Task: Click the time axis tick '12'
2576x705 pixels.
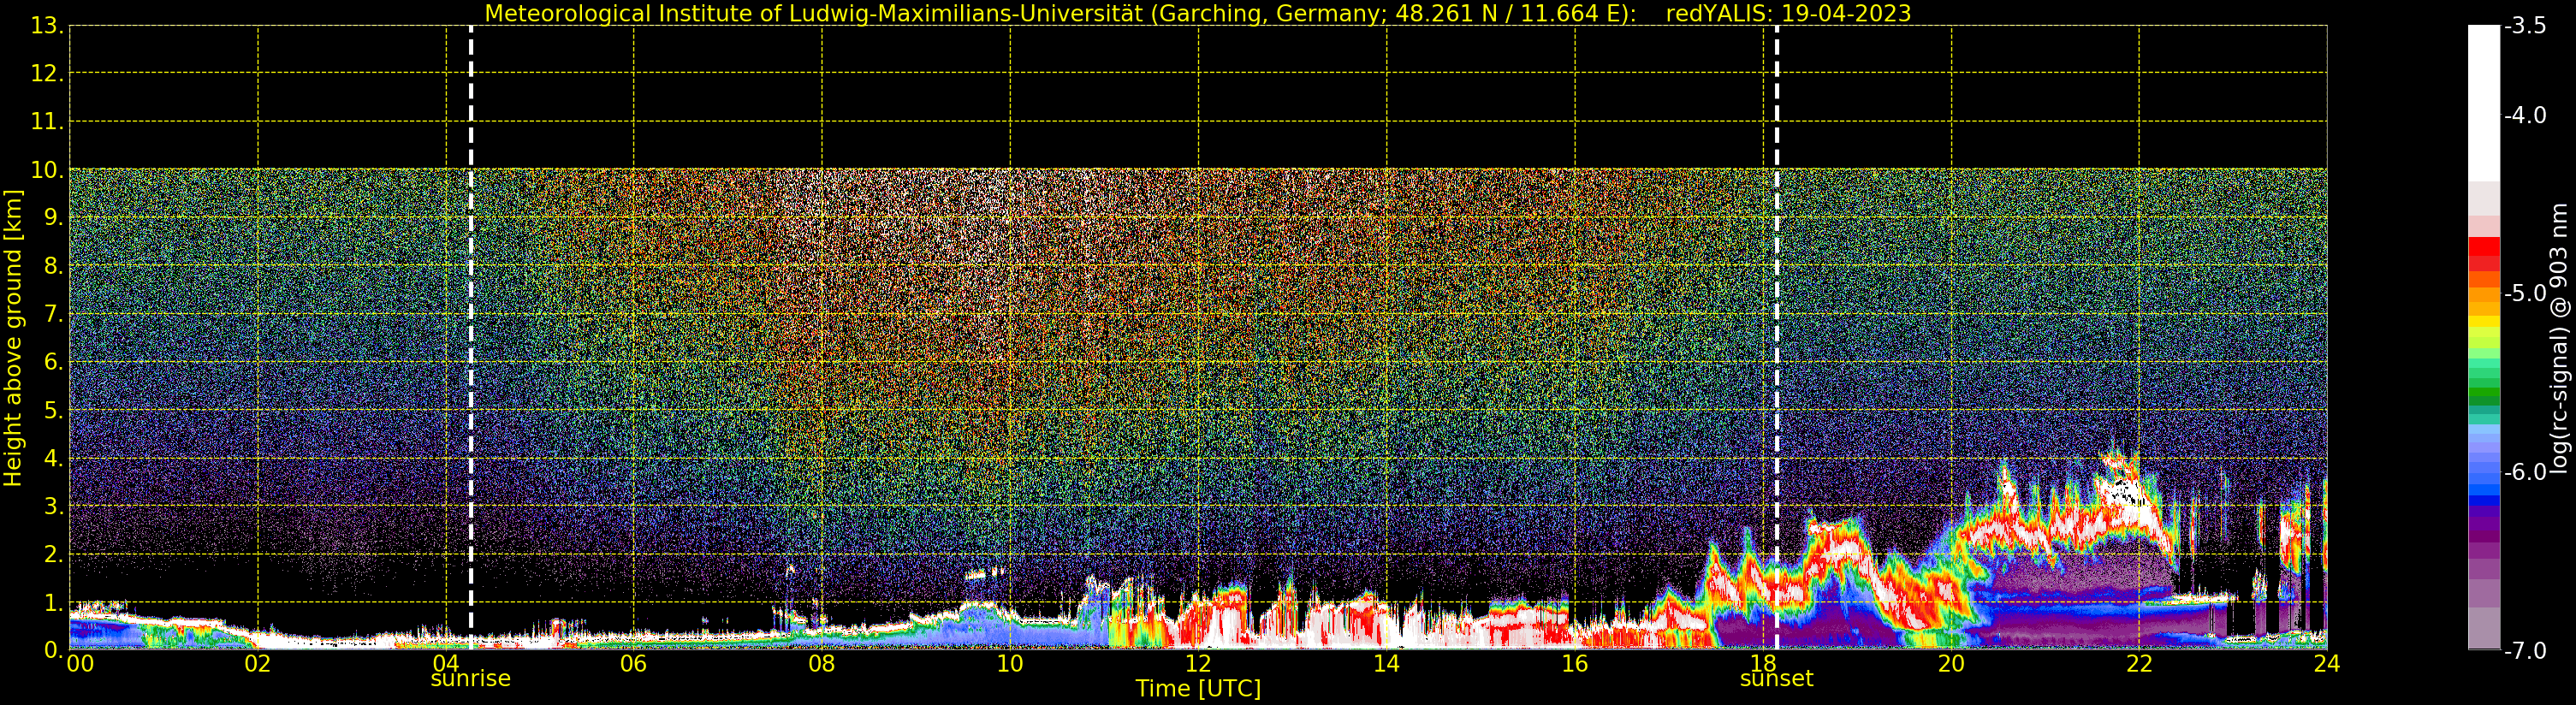Action: point(1198,664)
